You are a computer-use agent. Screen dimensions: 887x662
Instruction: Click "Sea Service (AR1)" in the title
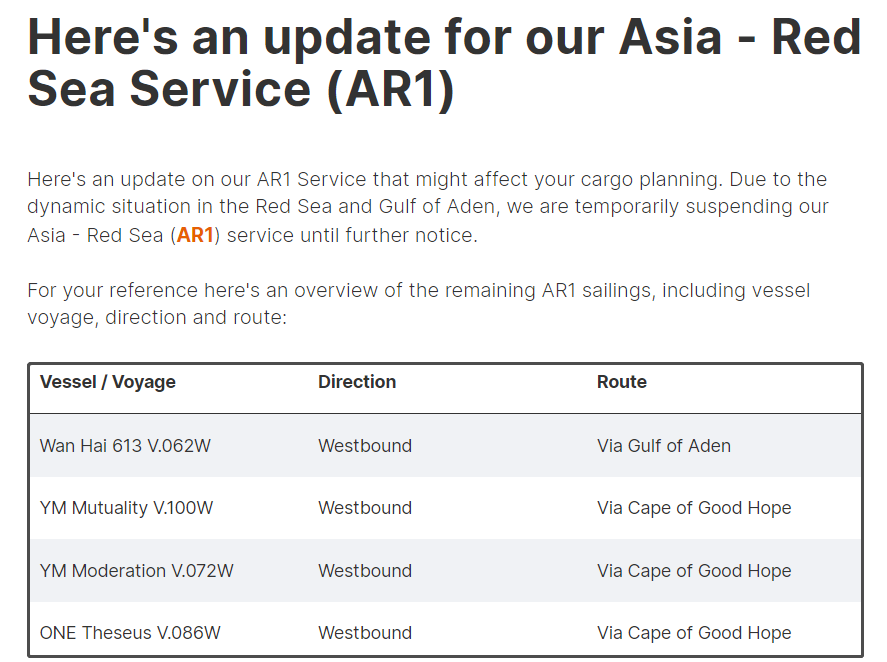[241, 89]
